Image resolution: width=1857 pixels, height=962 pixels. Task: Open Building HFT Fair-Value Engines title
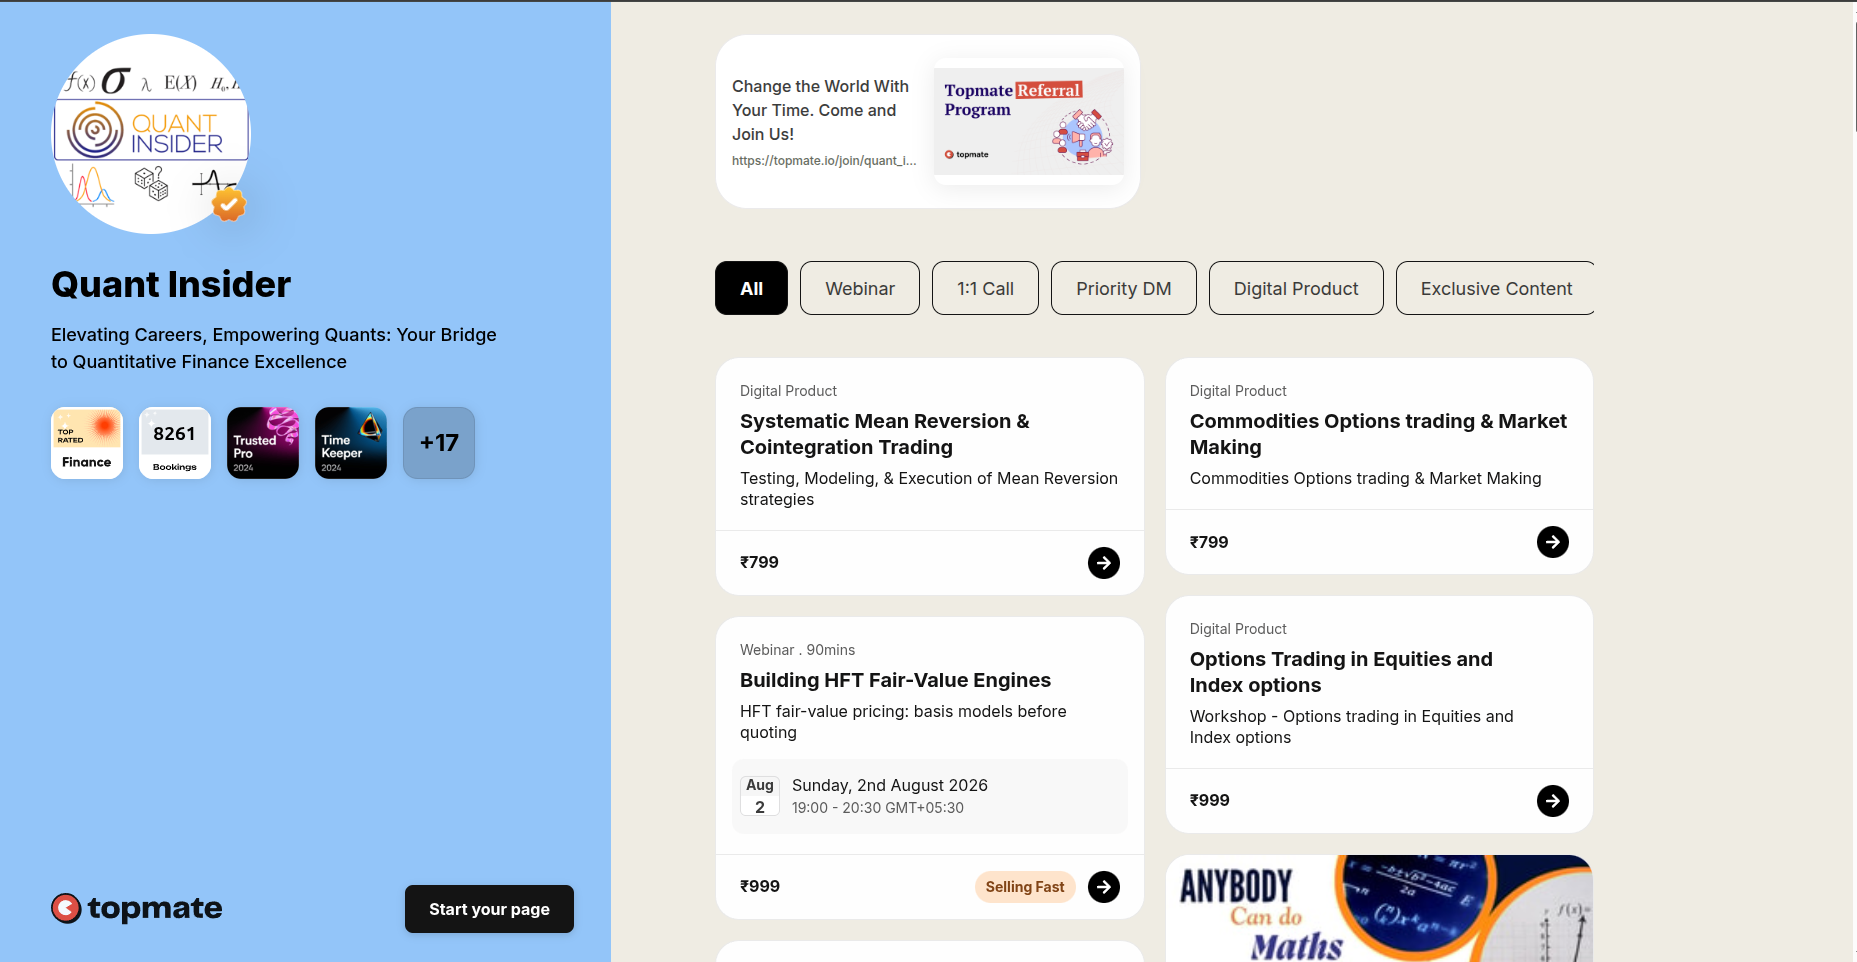click(x=895, y=680)
